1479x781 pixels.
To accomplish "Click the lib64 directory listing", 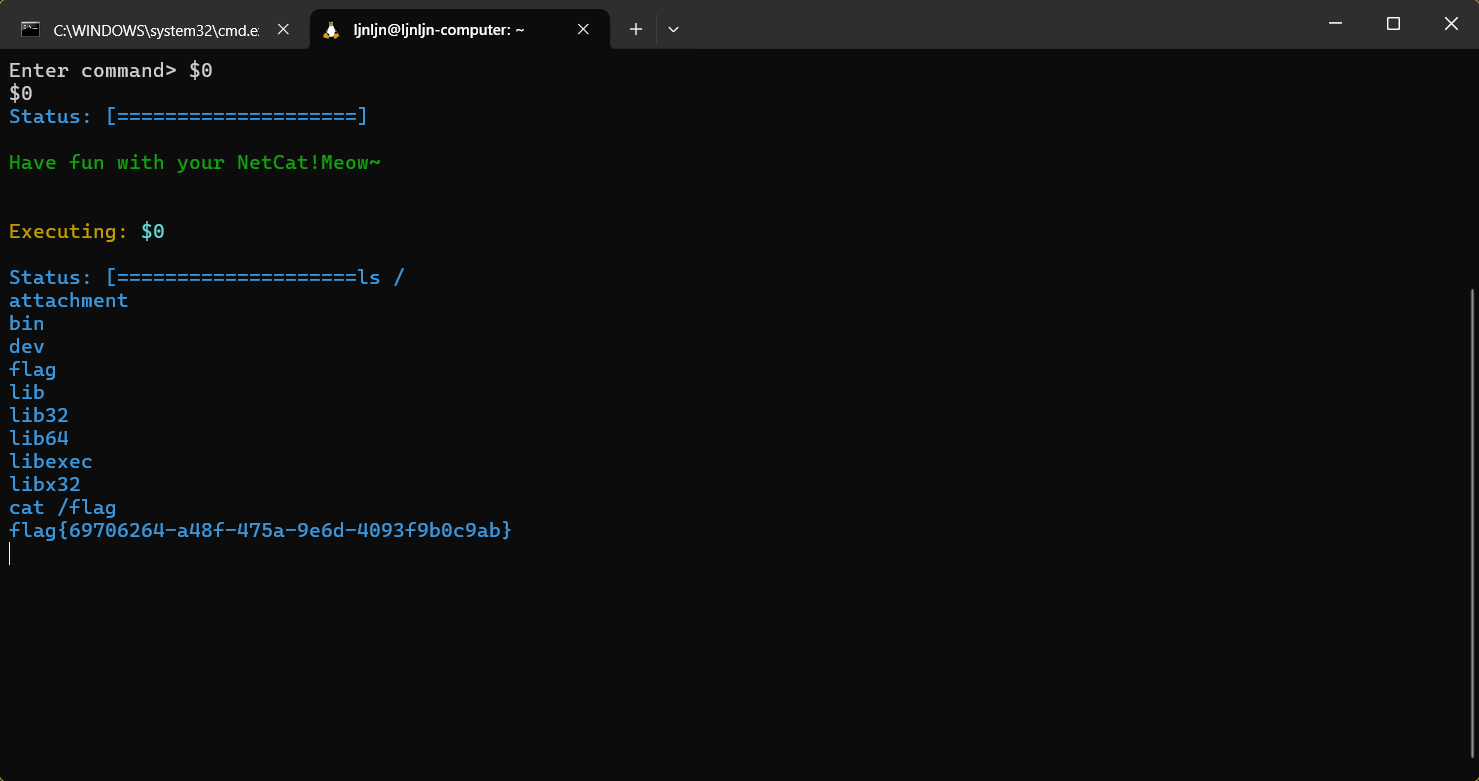I will [39, 437].
